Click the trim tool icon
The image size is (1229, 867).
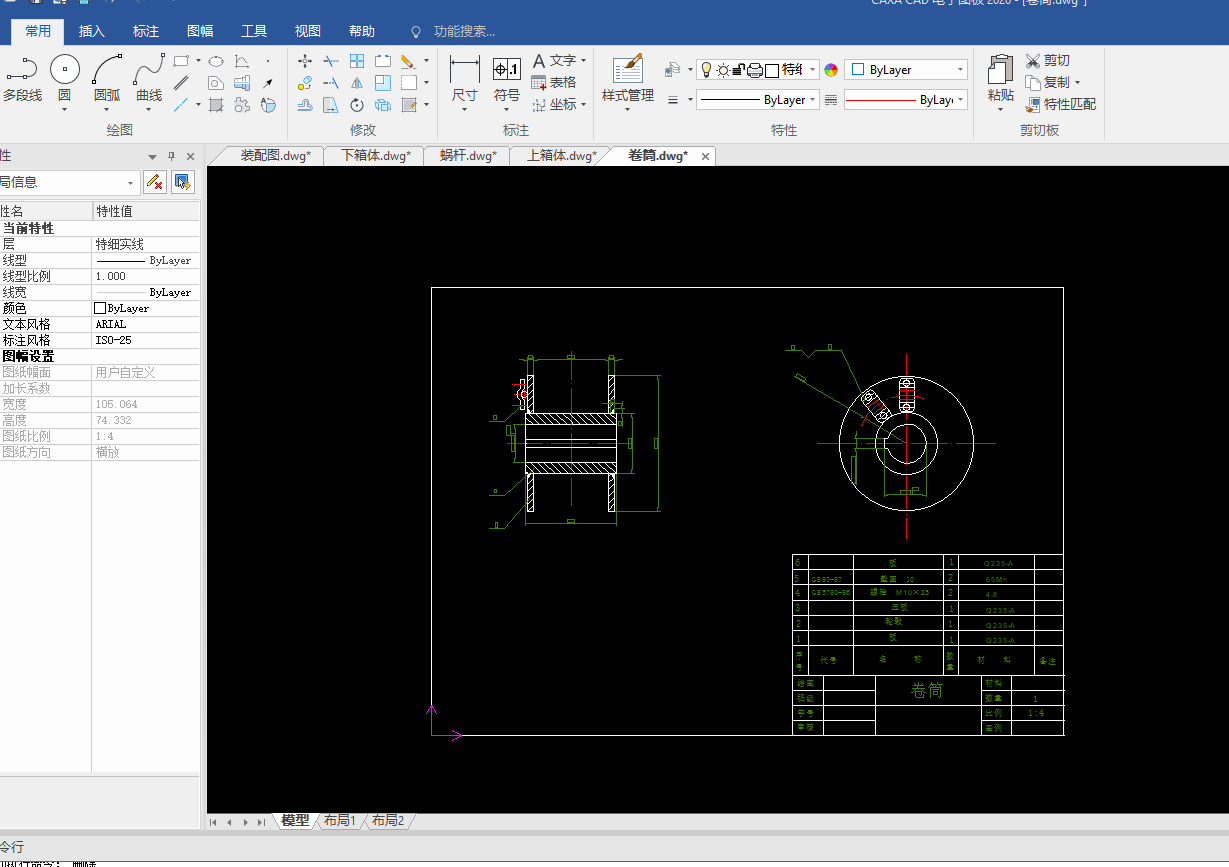[x=331, y=61]
